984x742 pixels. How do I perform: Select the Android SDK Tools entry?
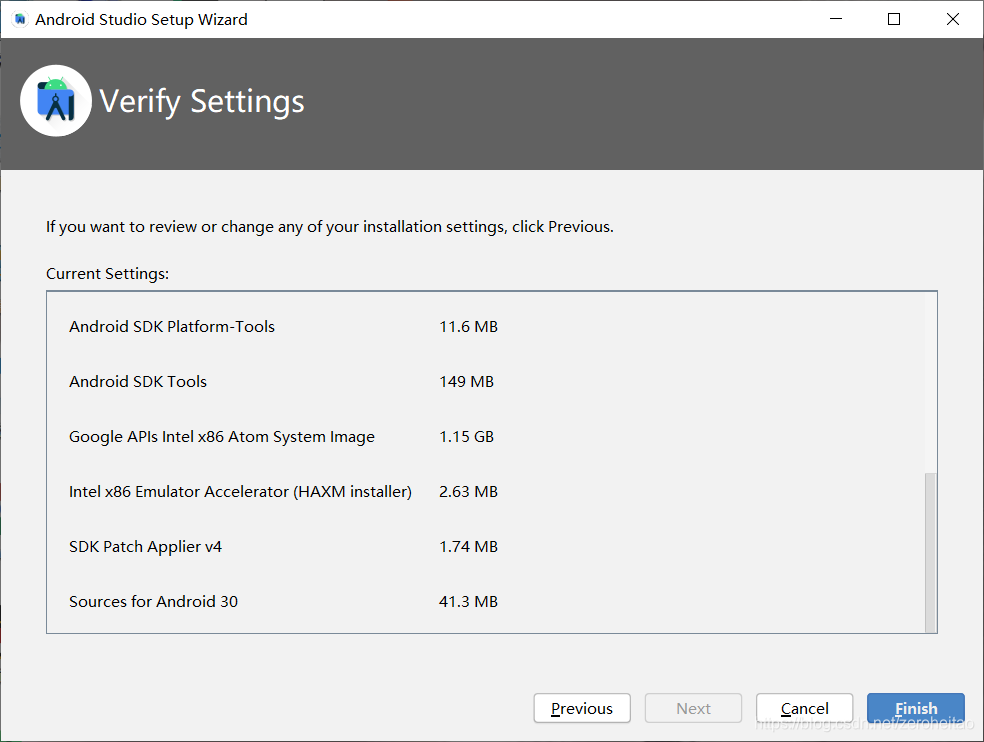click(x=138, y=381)
